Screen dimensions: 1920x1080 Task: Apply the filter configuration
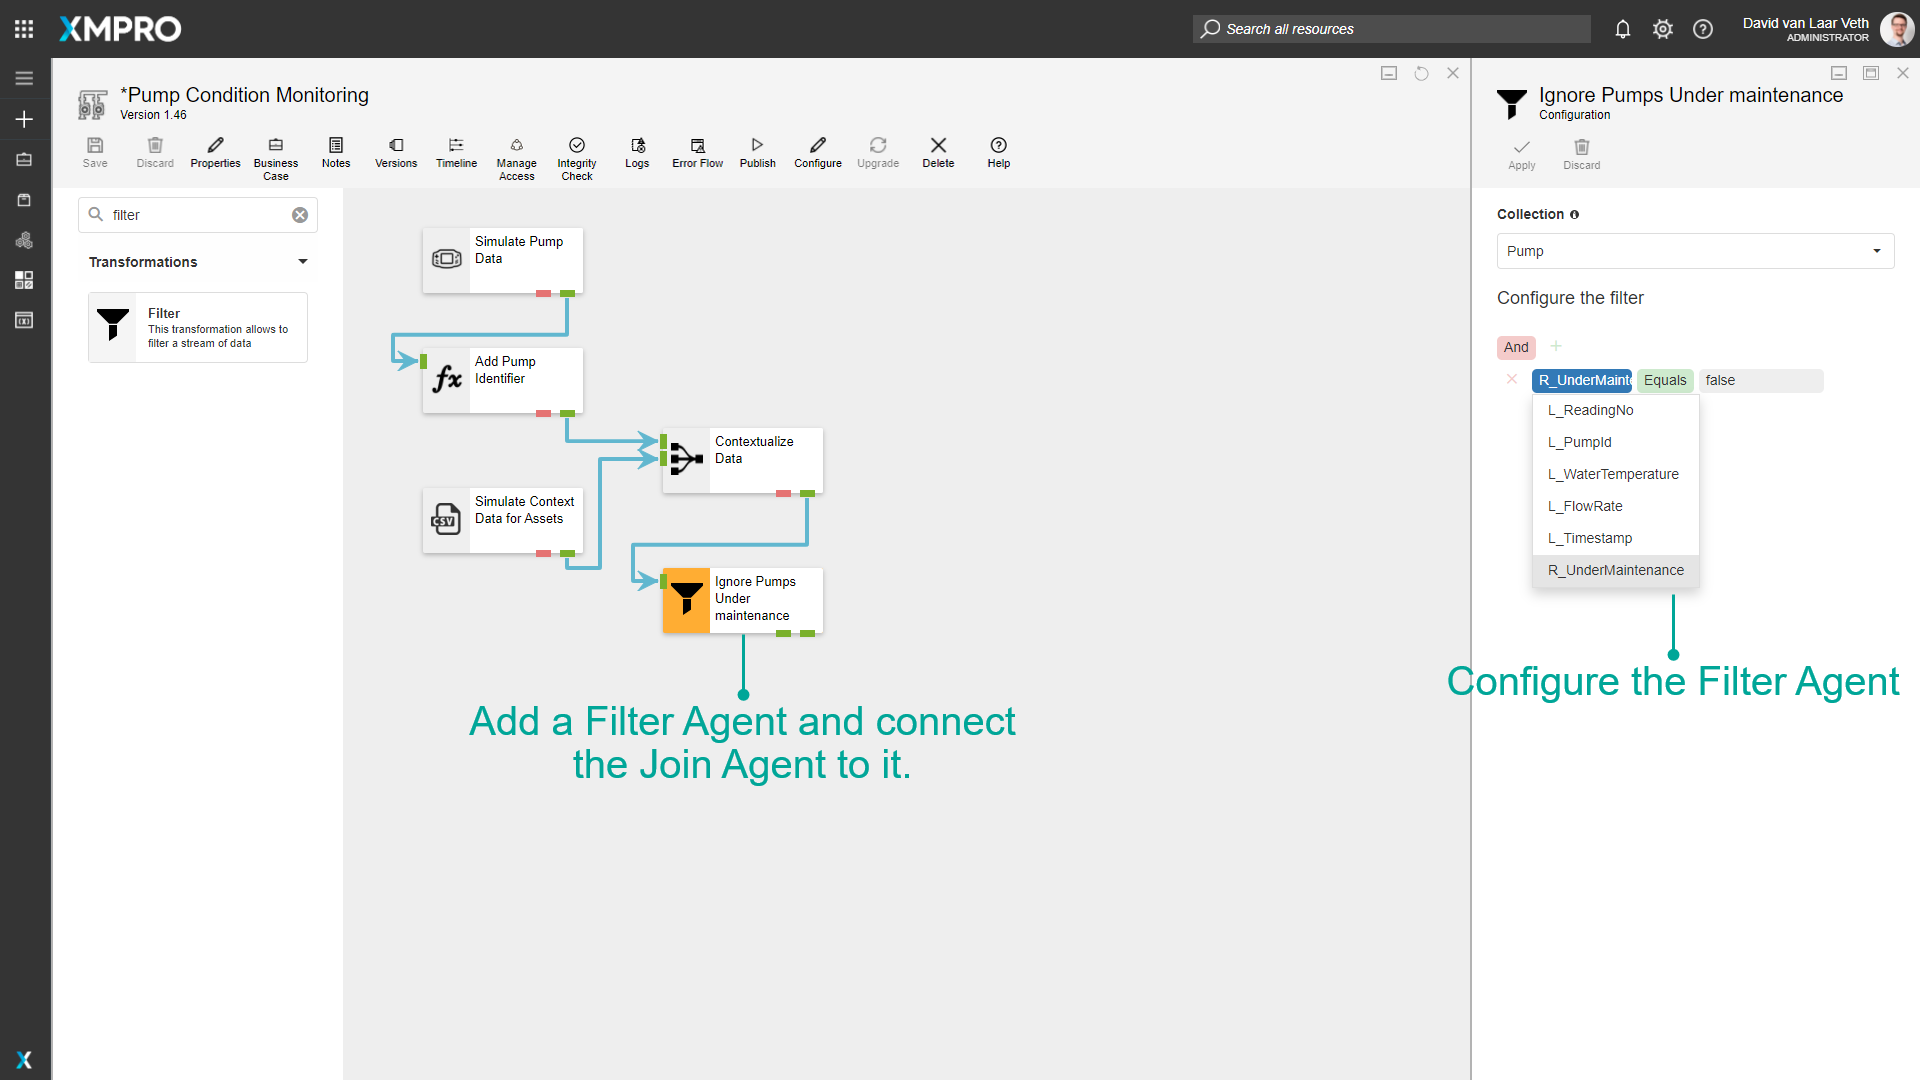tap(1521, 154)
